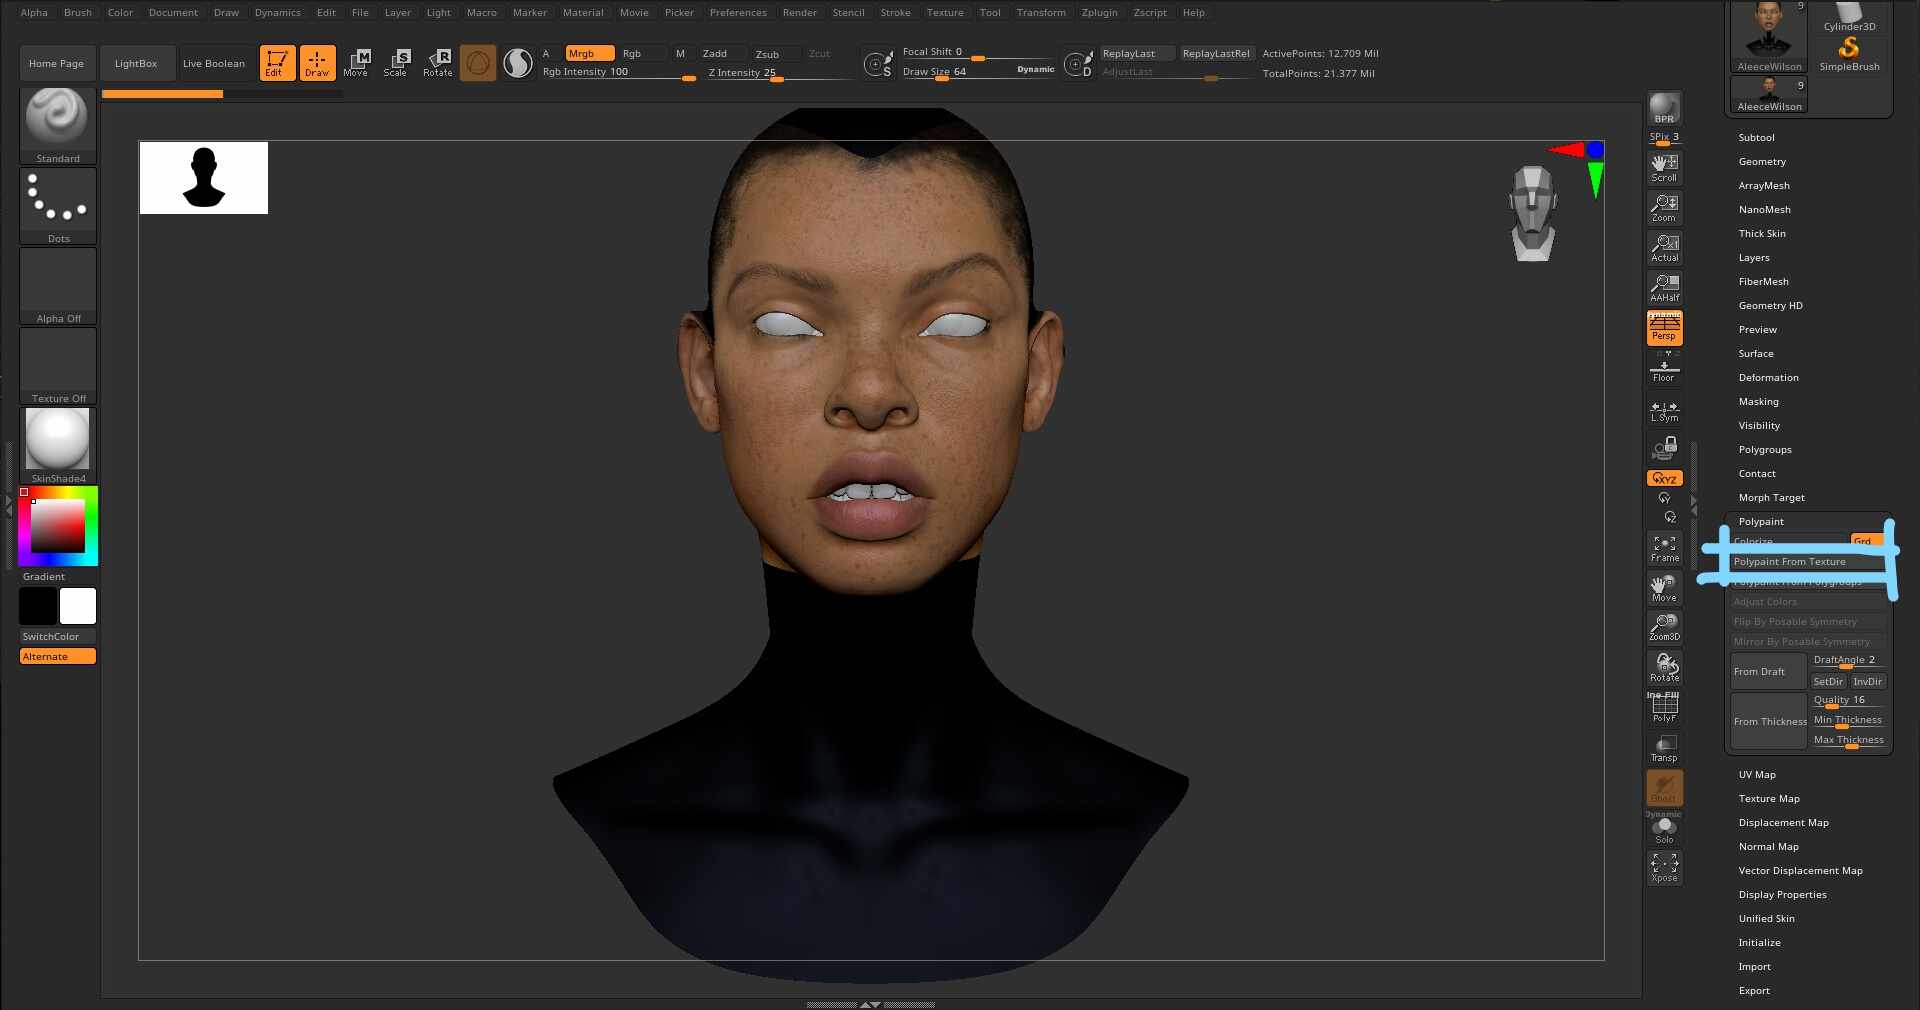Click the white secondary color swatch

click(78, 606)
